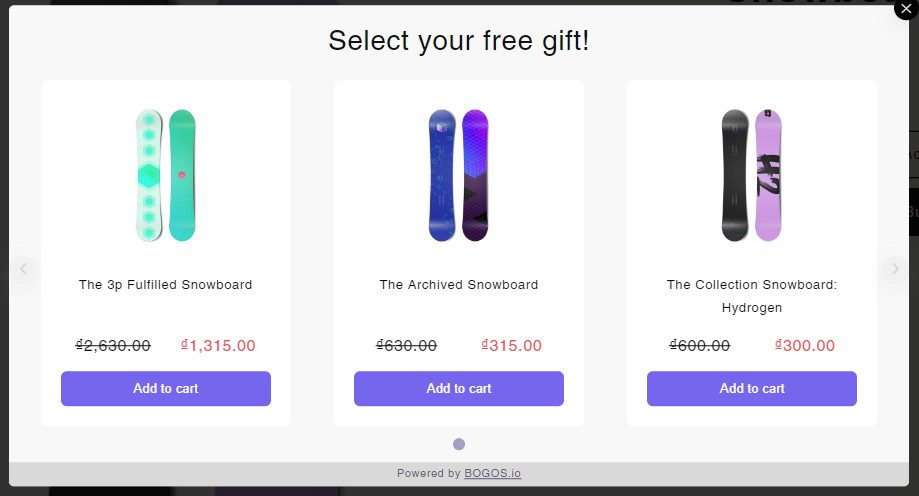Open the BOGOS.io link
Viewport: 919px width, 496px height.
click(x=492, y=474)
